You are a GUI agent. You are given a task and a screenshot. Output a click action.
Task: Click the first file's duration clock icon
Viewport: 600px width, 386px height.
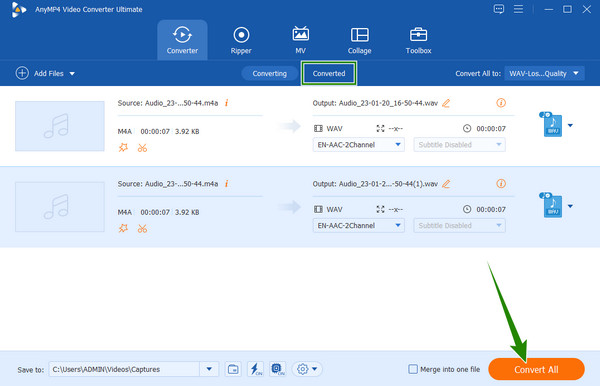coord(467,129)
